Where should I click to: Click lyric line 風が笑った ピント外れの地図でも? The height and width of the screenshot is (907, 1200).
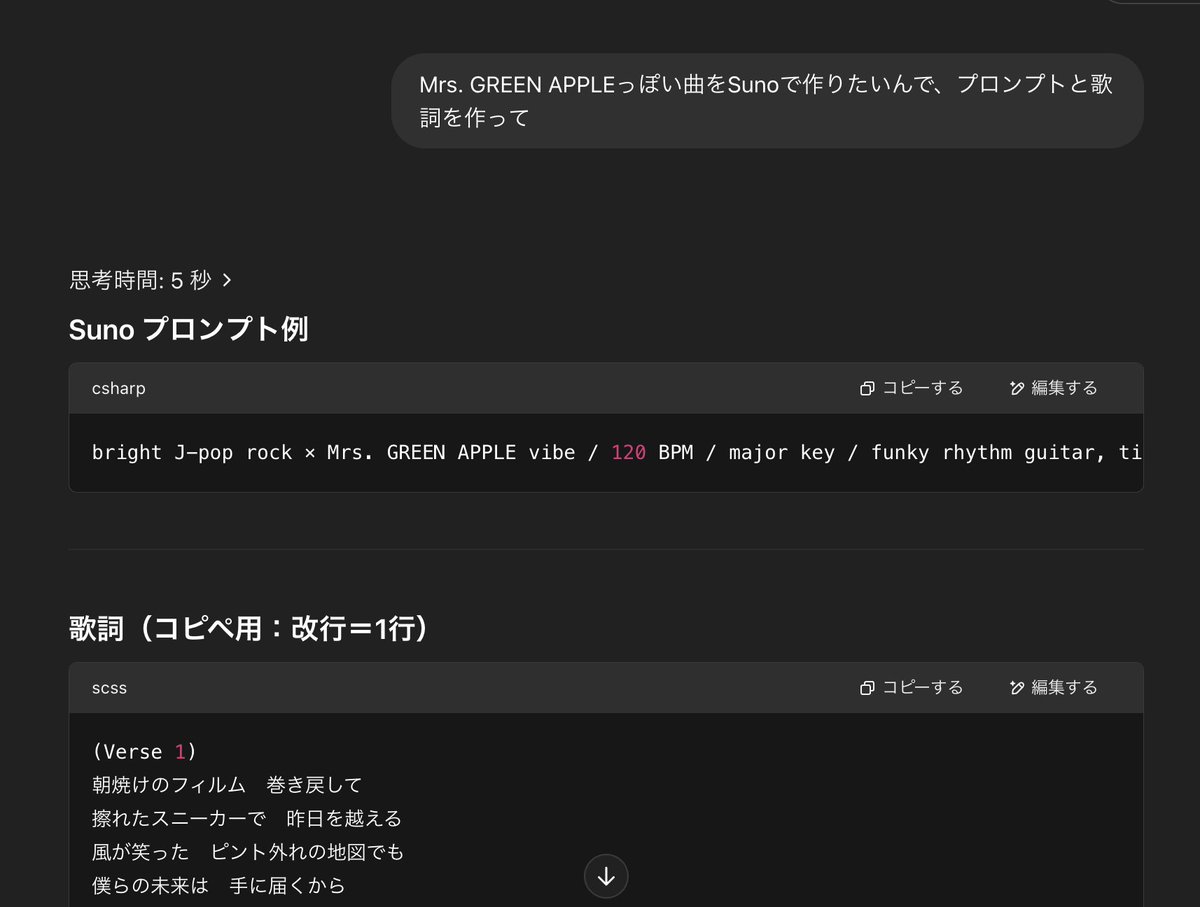coord(248,852)
